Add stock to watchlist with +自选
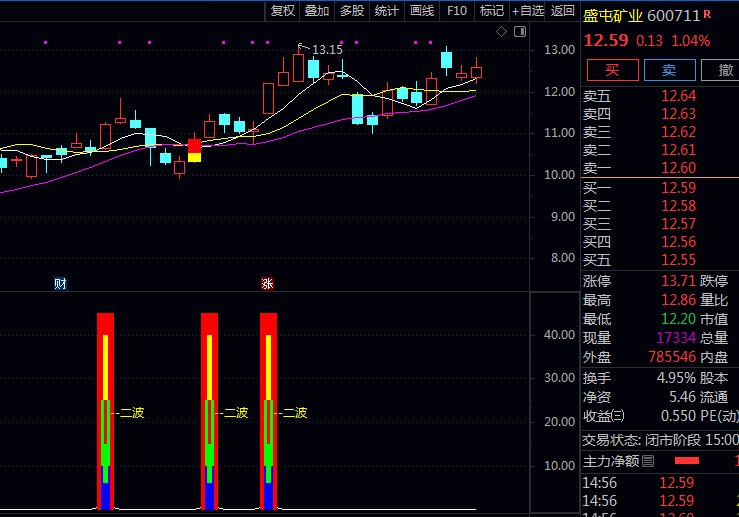This screenshot has width=739, height=517. 528,11
